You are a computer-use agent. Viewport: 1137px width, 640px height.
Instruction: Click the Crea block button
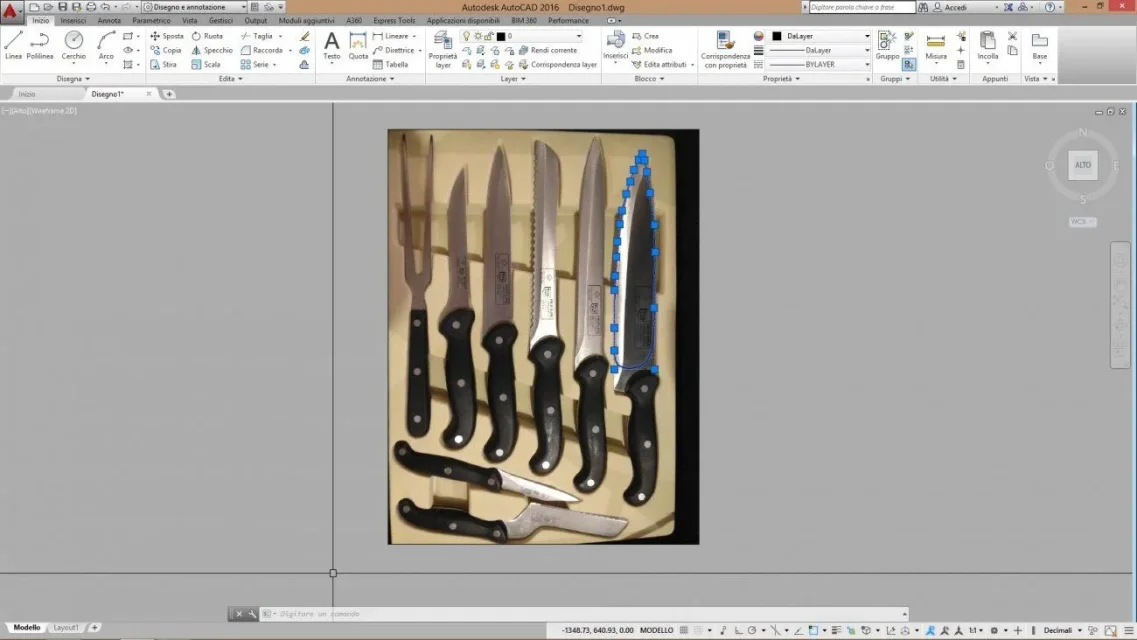tap(645, 36)
